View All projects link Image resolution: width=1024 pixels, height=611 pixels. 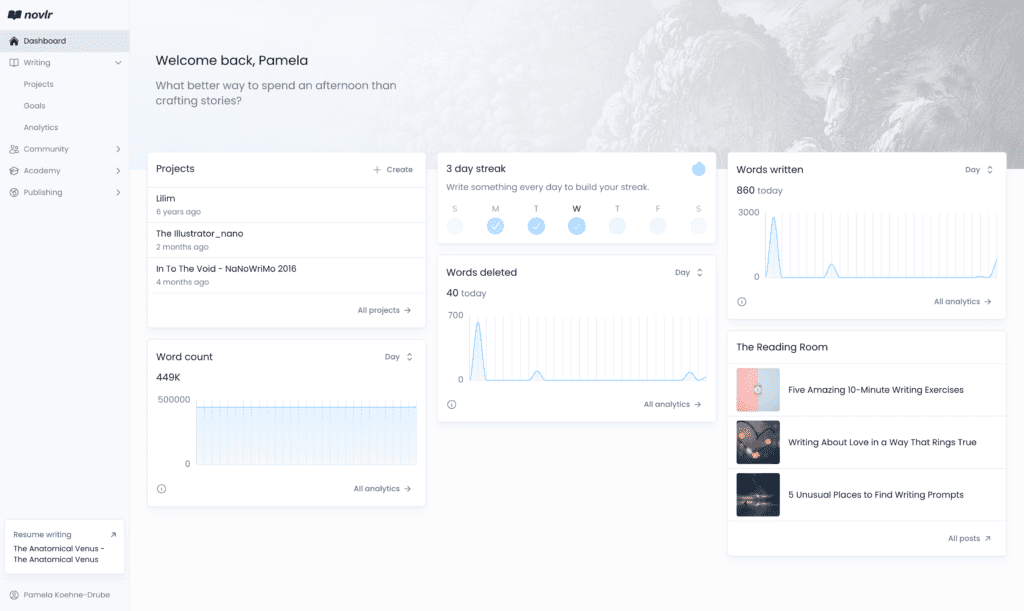pyautogui.click(x=384, y=310)
